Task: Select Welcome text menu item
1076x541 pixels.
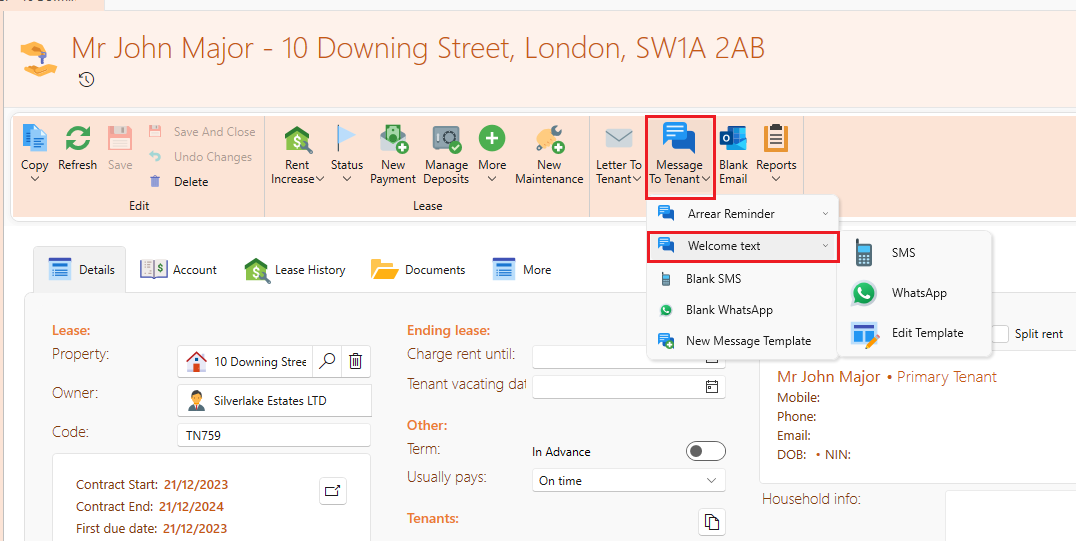Action: point(742,246)
